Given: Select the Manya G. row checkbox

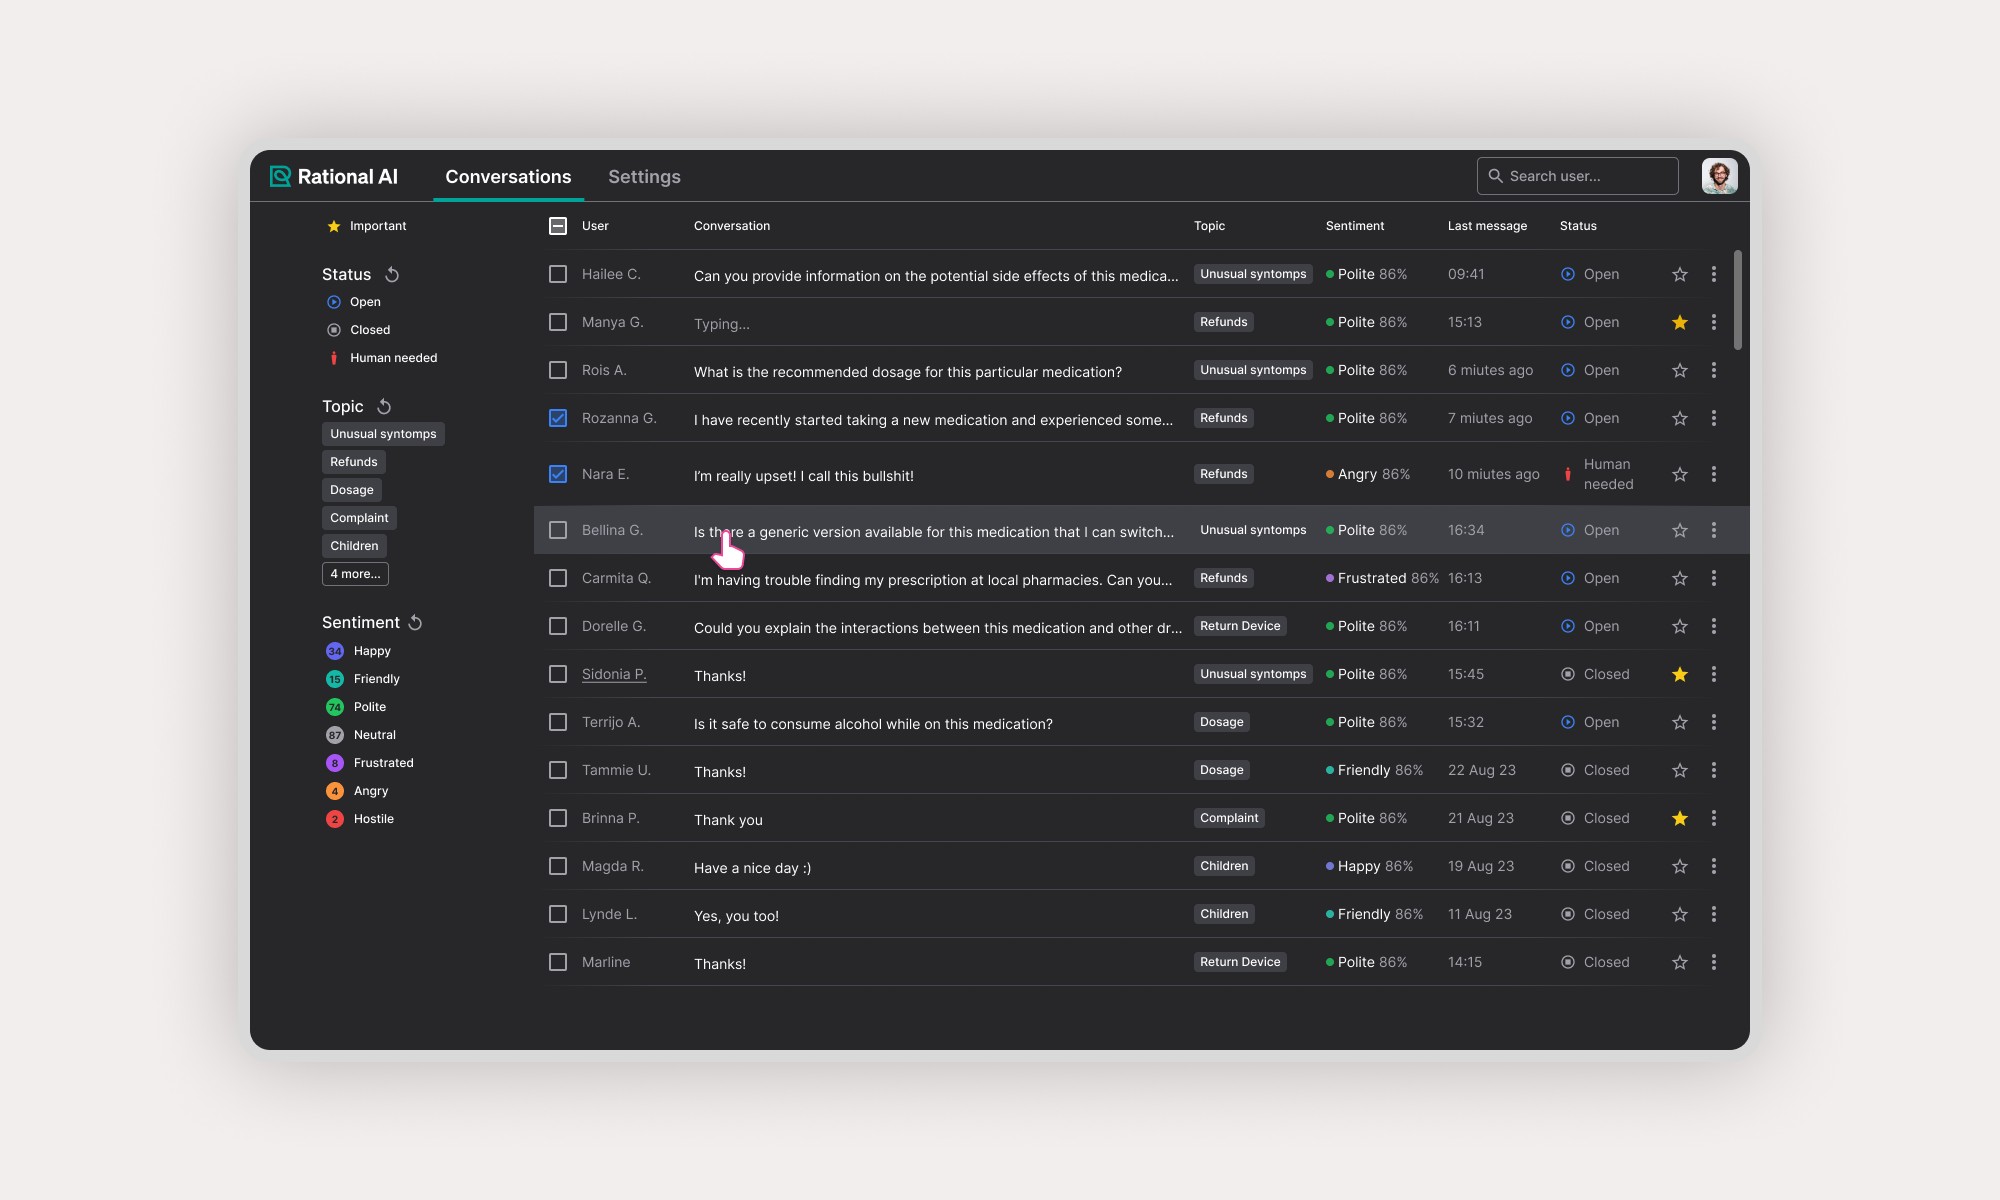Looking at the screenshot, I should pos(558,322).
